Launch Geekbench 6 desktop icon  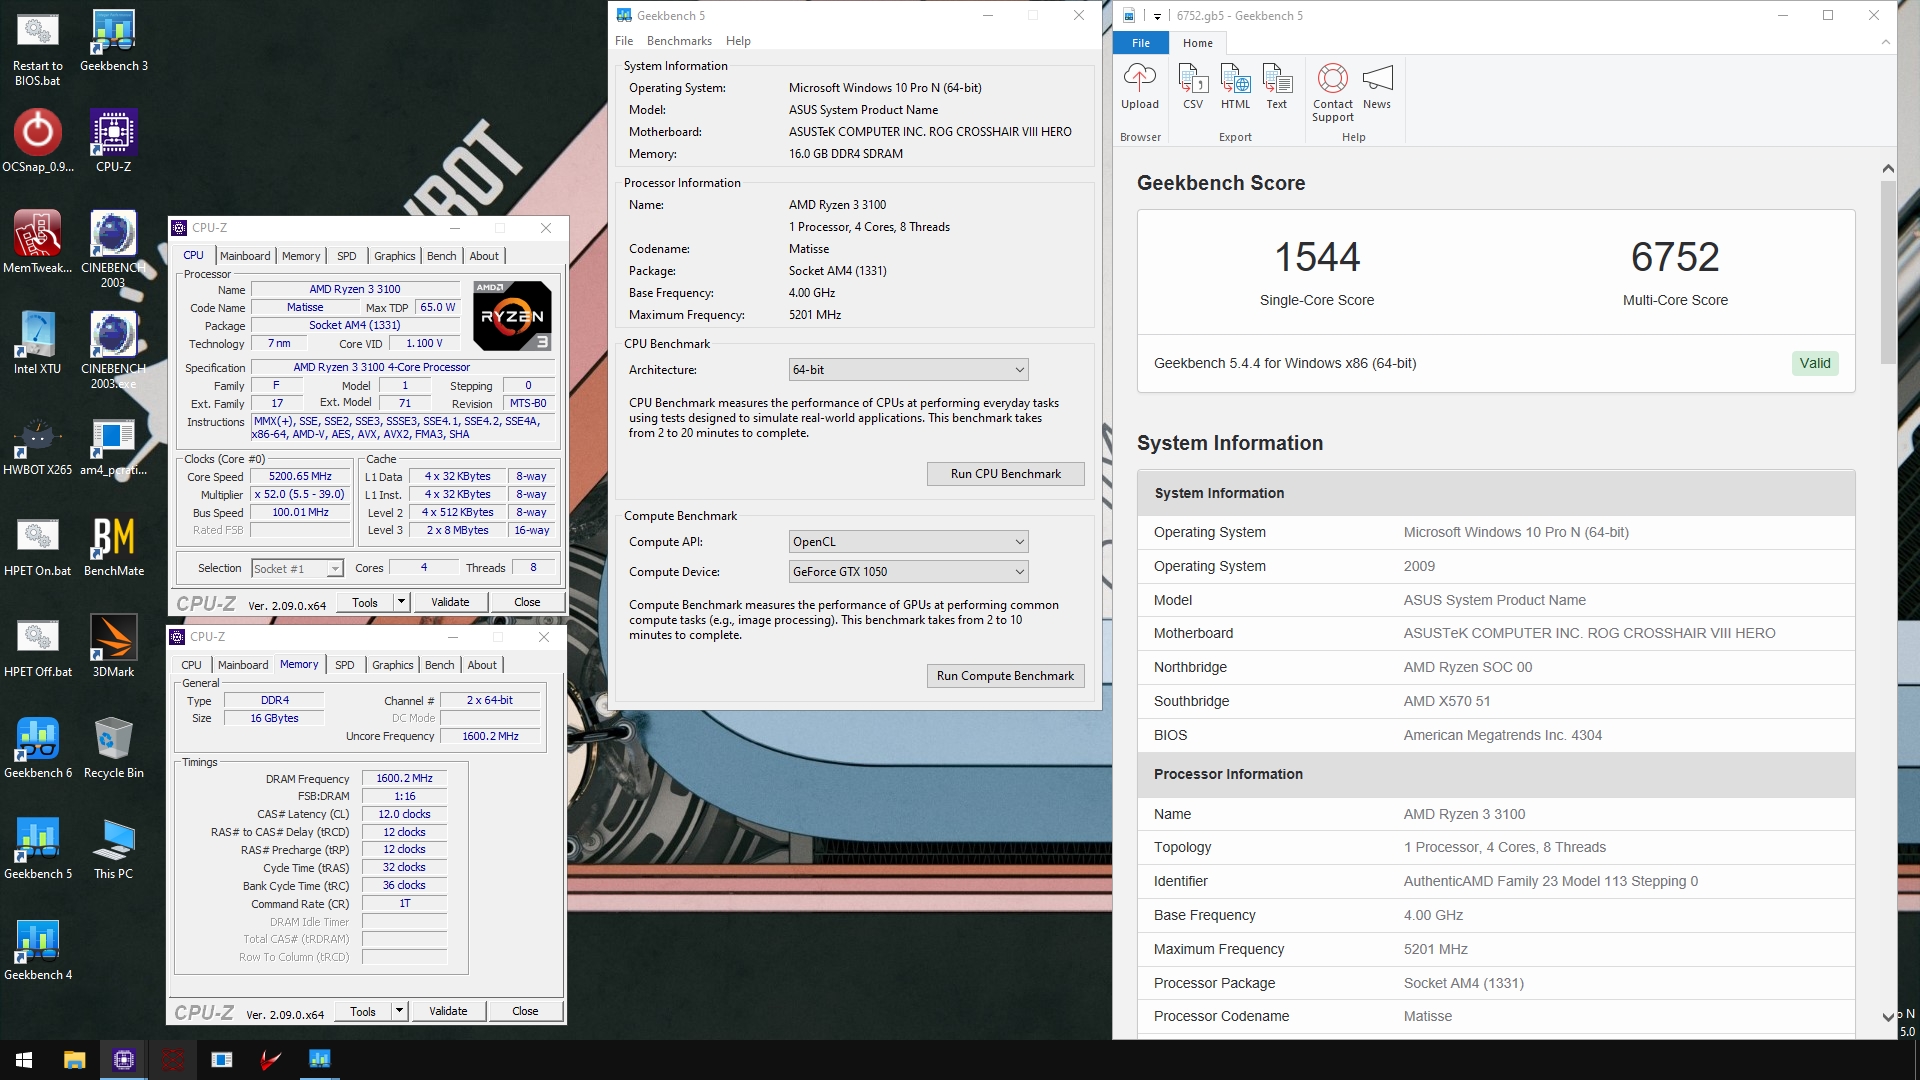37,747
